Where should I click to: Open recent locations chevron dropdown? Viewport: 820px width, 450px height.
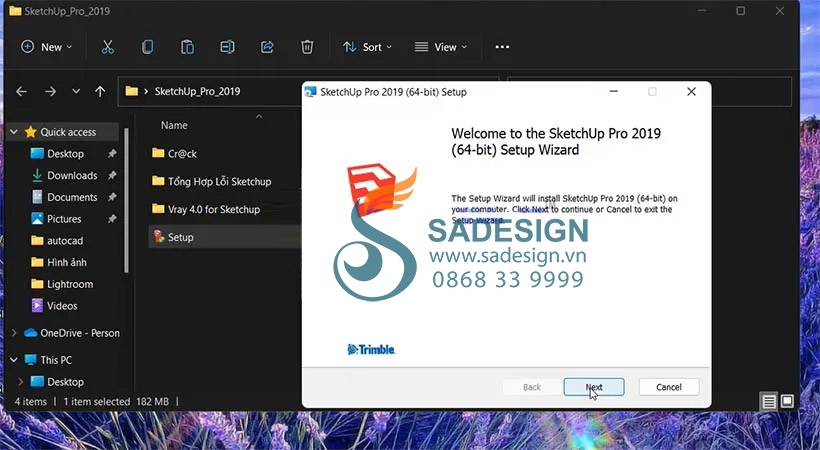point(76,92)
